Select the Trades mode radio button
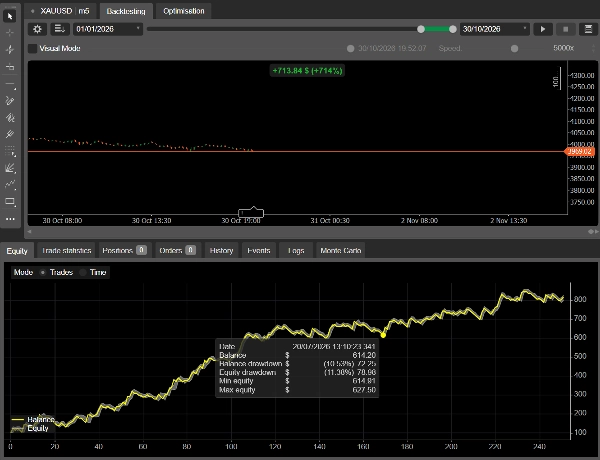The width and height of the screenshot is (600, 460). coord(43,272)
